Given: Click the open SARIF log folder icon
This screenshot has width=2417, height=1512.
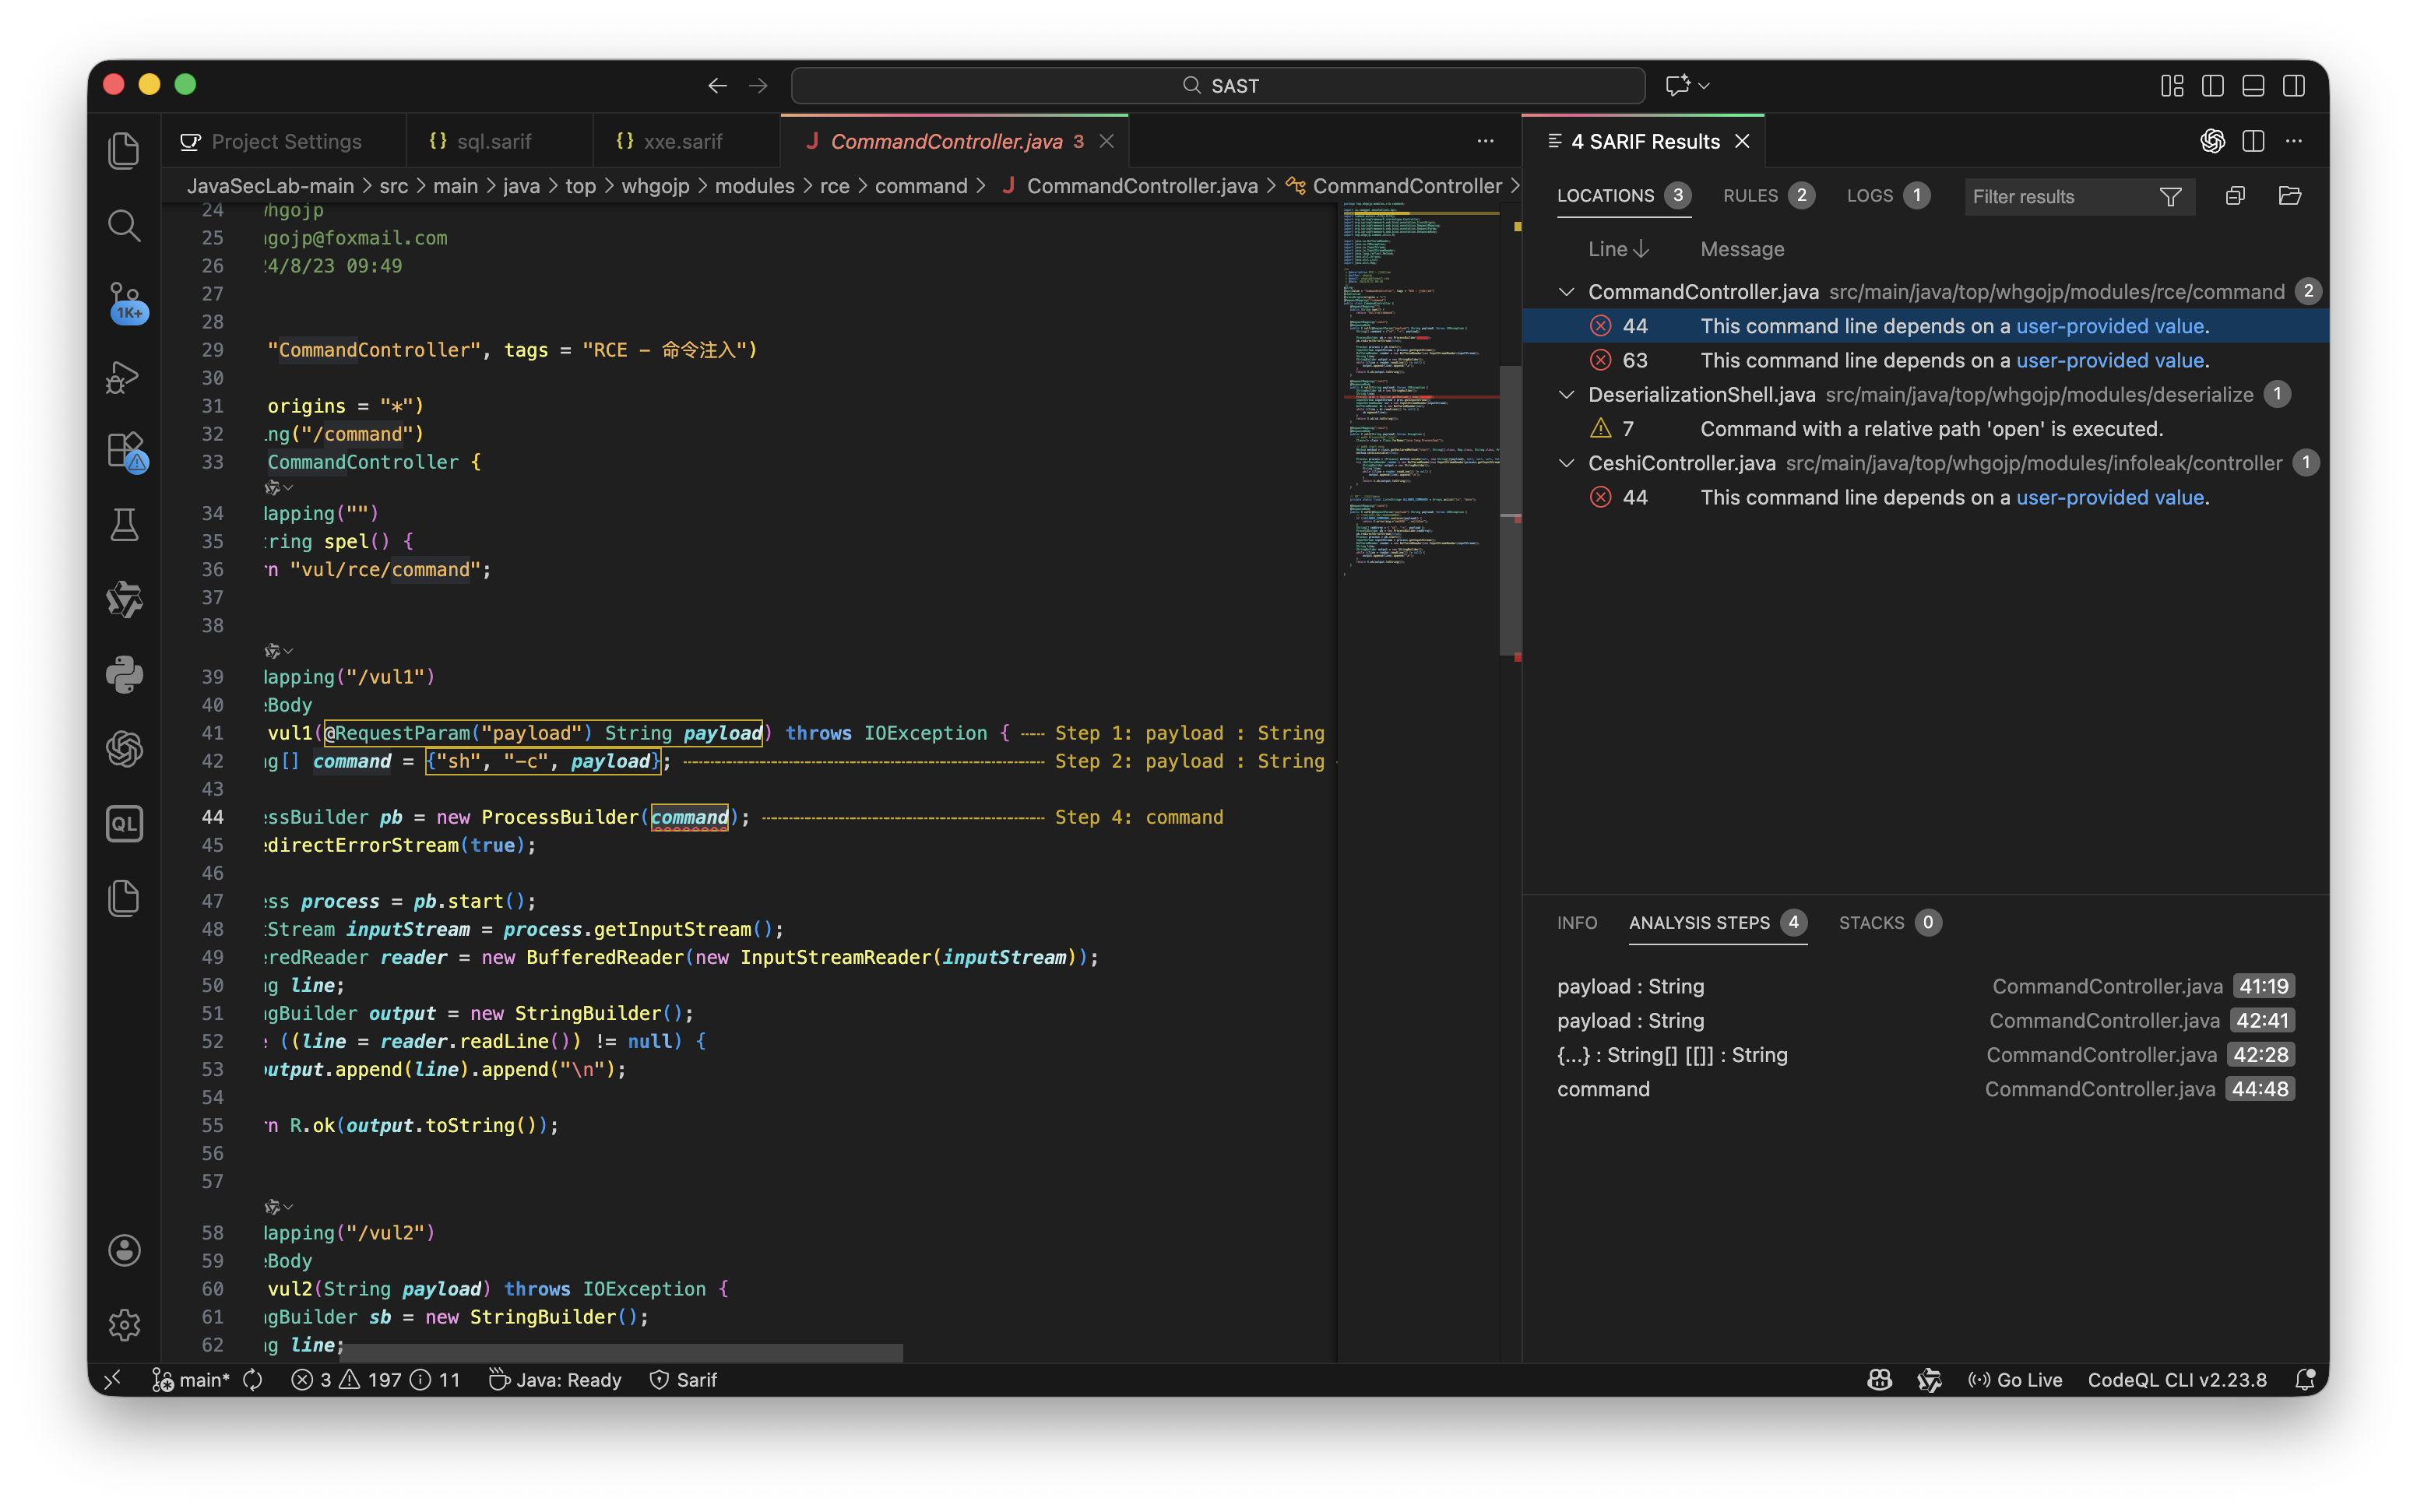Looking at the screenshot, I should pos(2289,196).
